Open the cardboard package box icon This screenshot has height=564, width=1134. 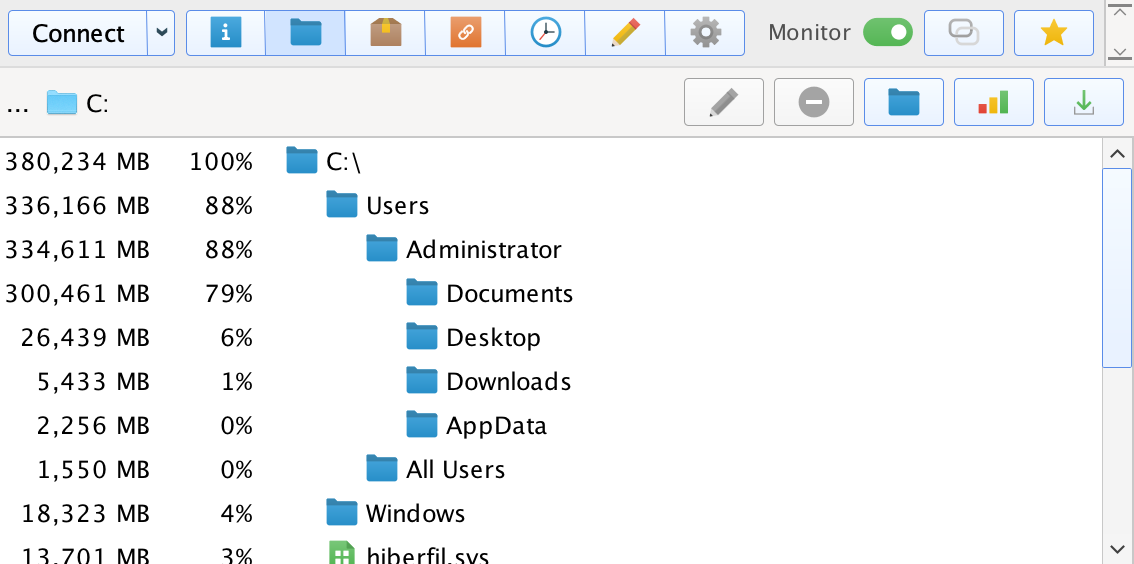click(x=385, y=33)
